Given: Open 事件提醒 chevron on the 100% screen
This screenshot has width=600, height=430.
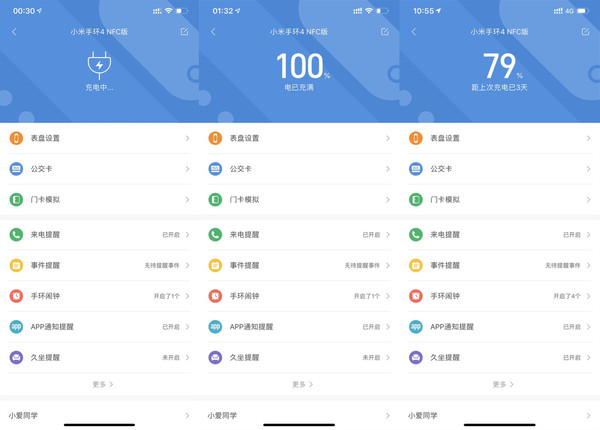Looking at the screenshot, I should (388, 265).
